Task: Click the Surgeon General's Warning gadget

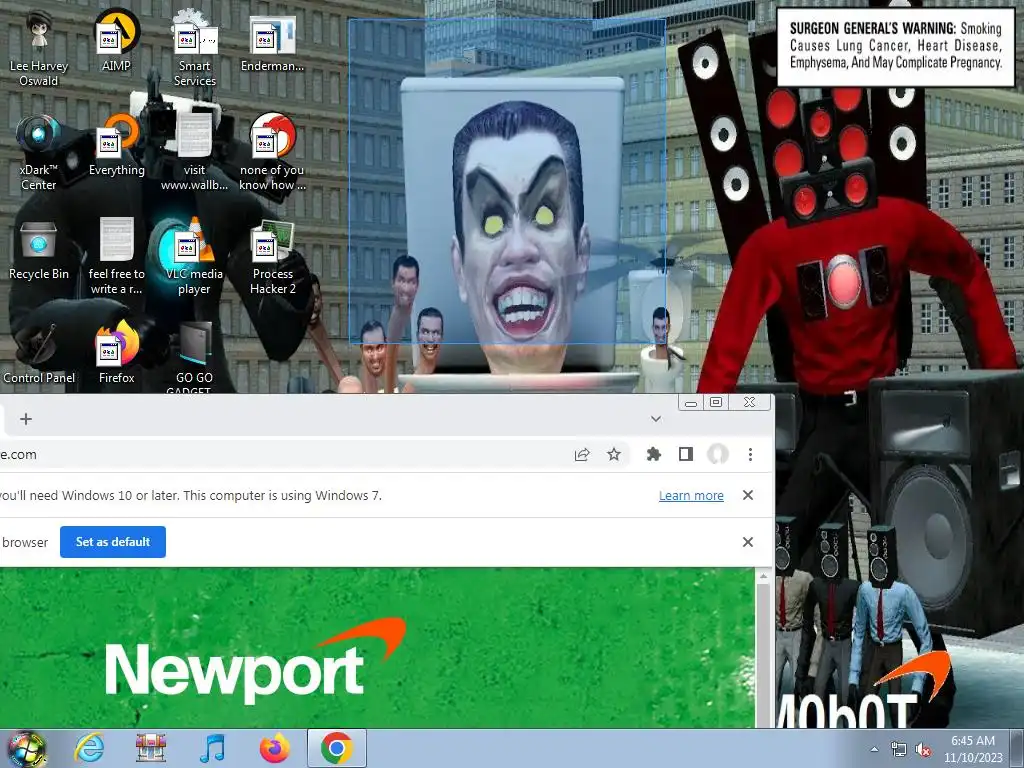Action: [895, 46]
